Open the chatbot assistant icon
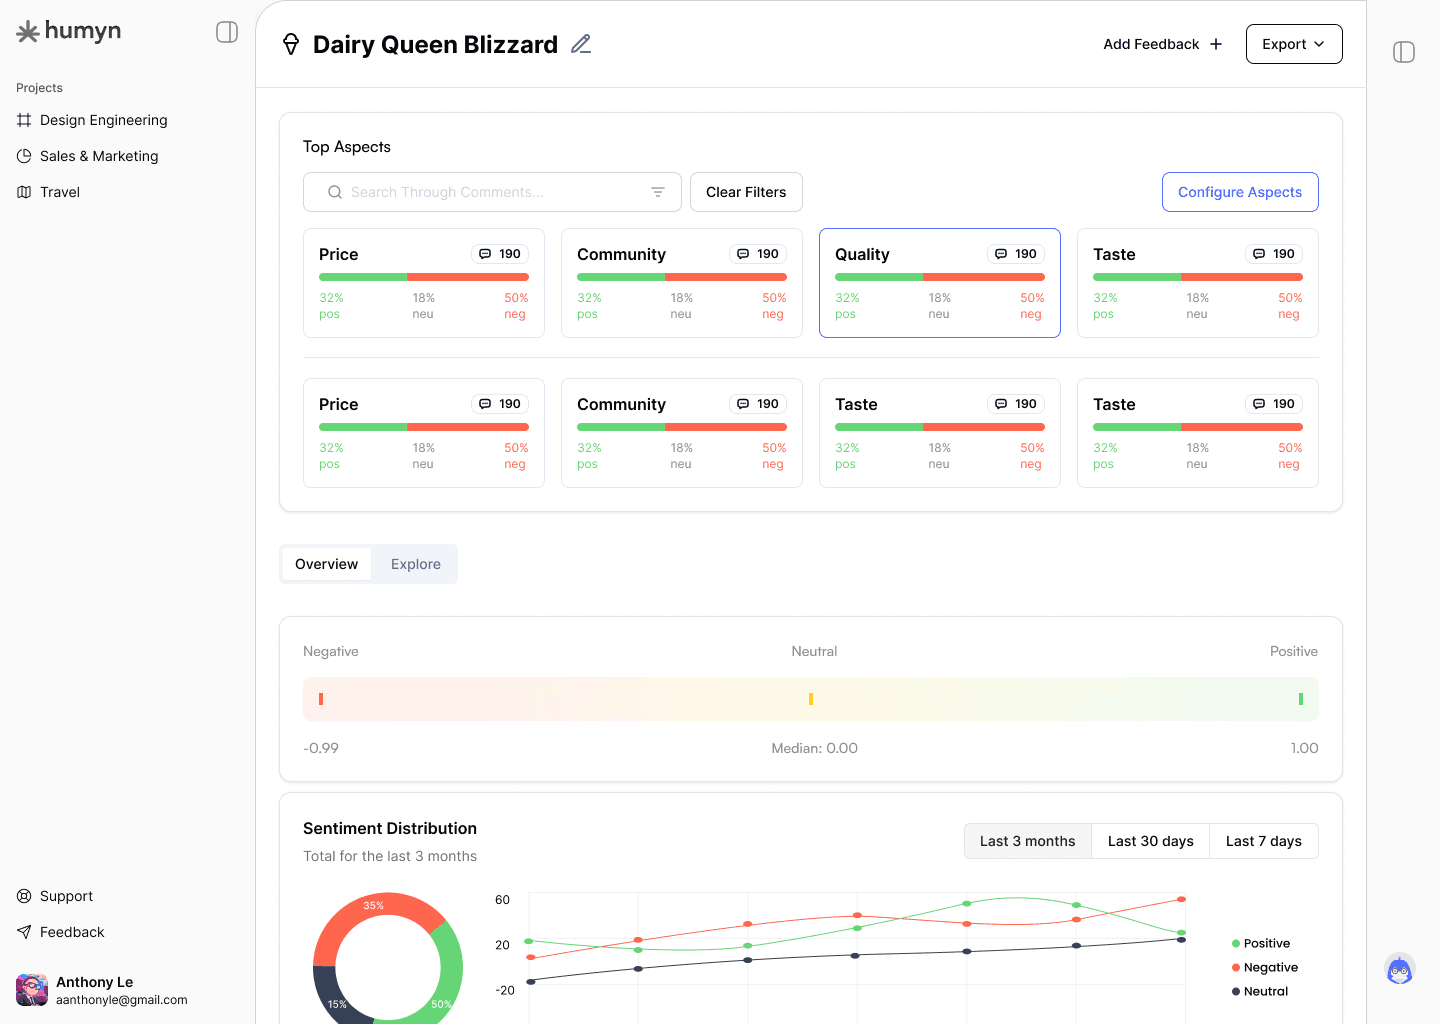1440x1024 pixels. click(x=1400, y=968)
